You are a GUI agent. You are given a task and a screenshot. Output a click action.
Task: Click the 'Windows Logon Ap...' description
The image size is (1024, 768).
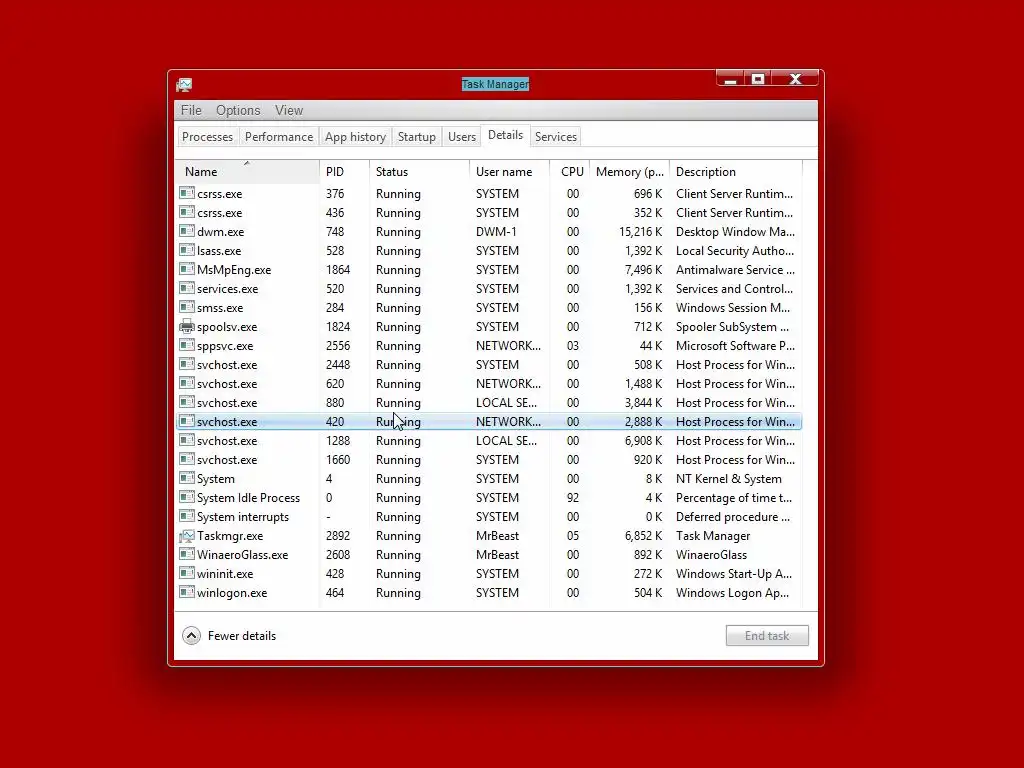[x=732, y=592]
